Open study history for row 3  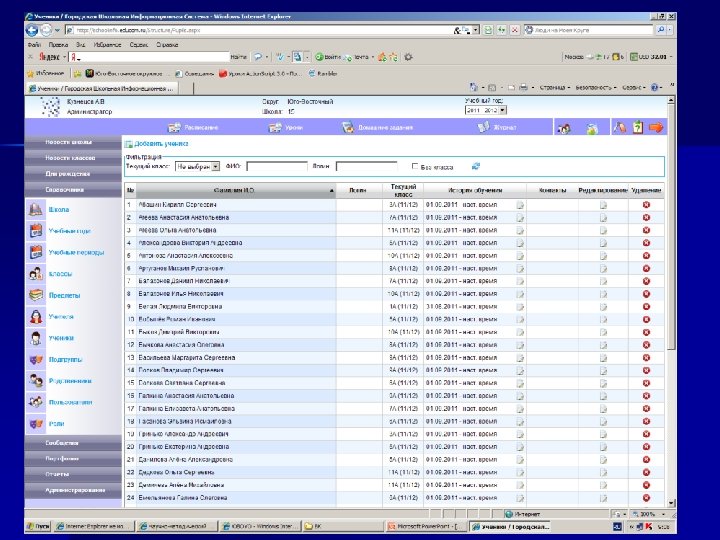coord(520,231)
